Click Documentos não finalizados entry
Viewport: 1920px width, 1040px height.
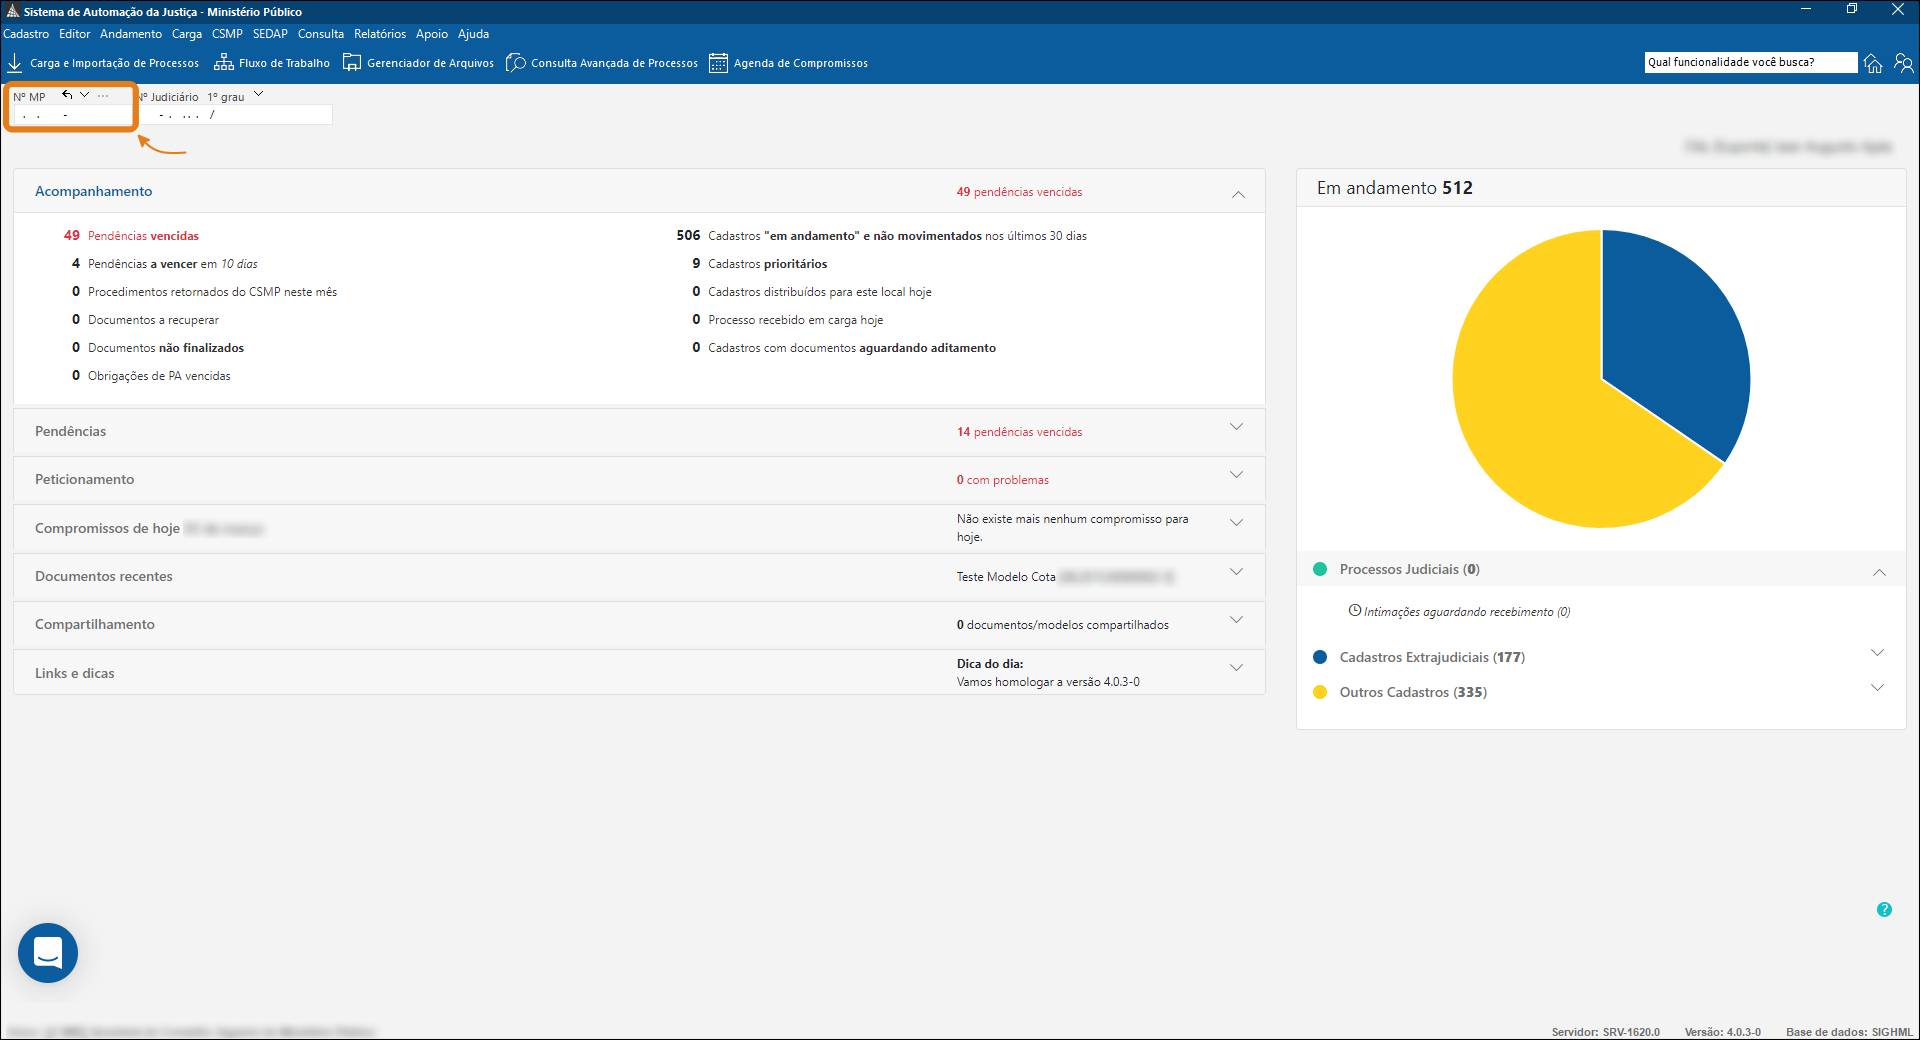158,348
